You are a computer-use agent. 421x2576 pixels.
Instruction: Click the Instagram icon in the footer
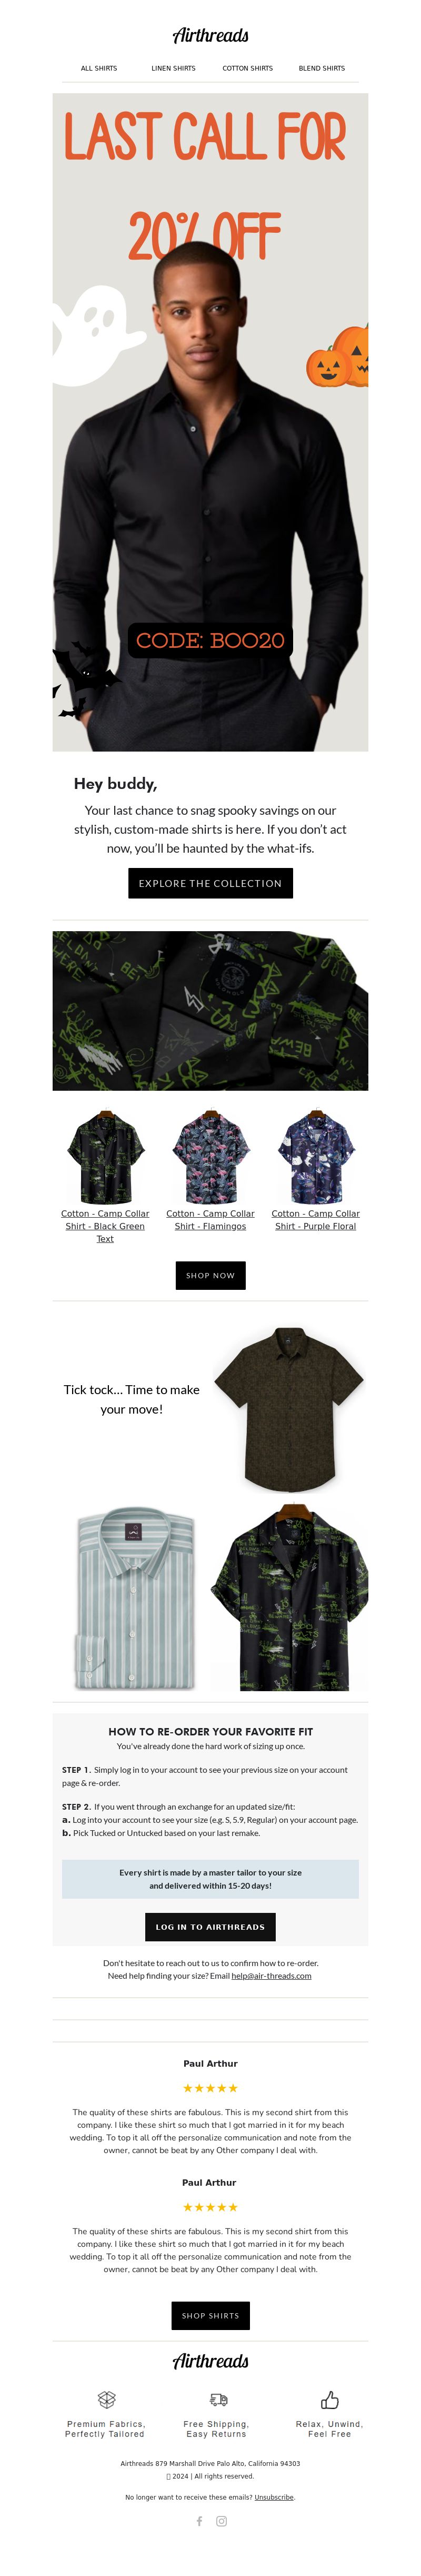(x=222, y=2521)
